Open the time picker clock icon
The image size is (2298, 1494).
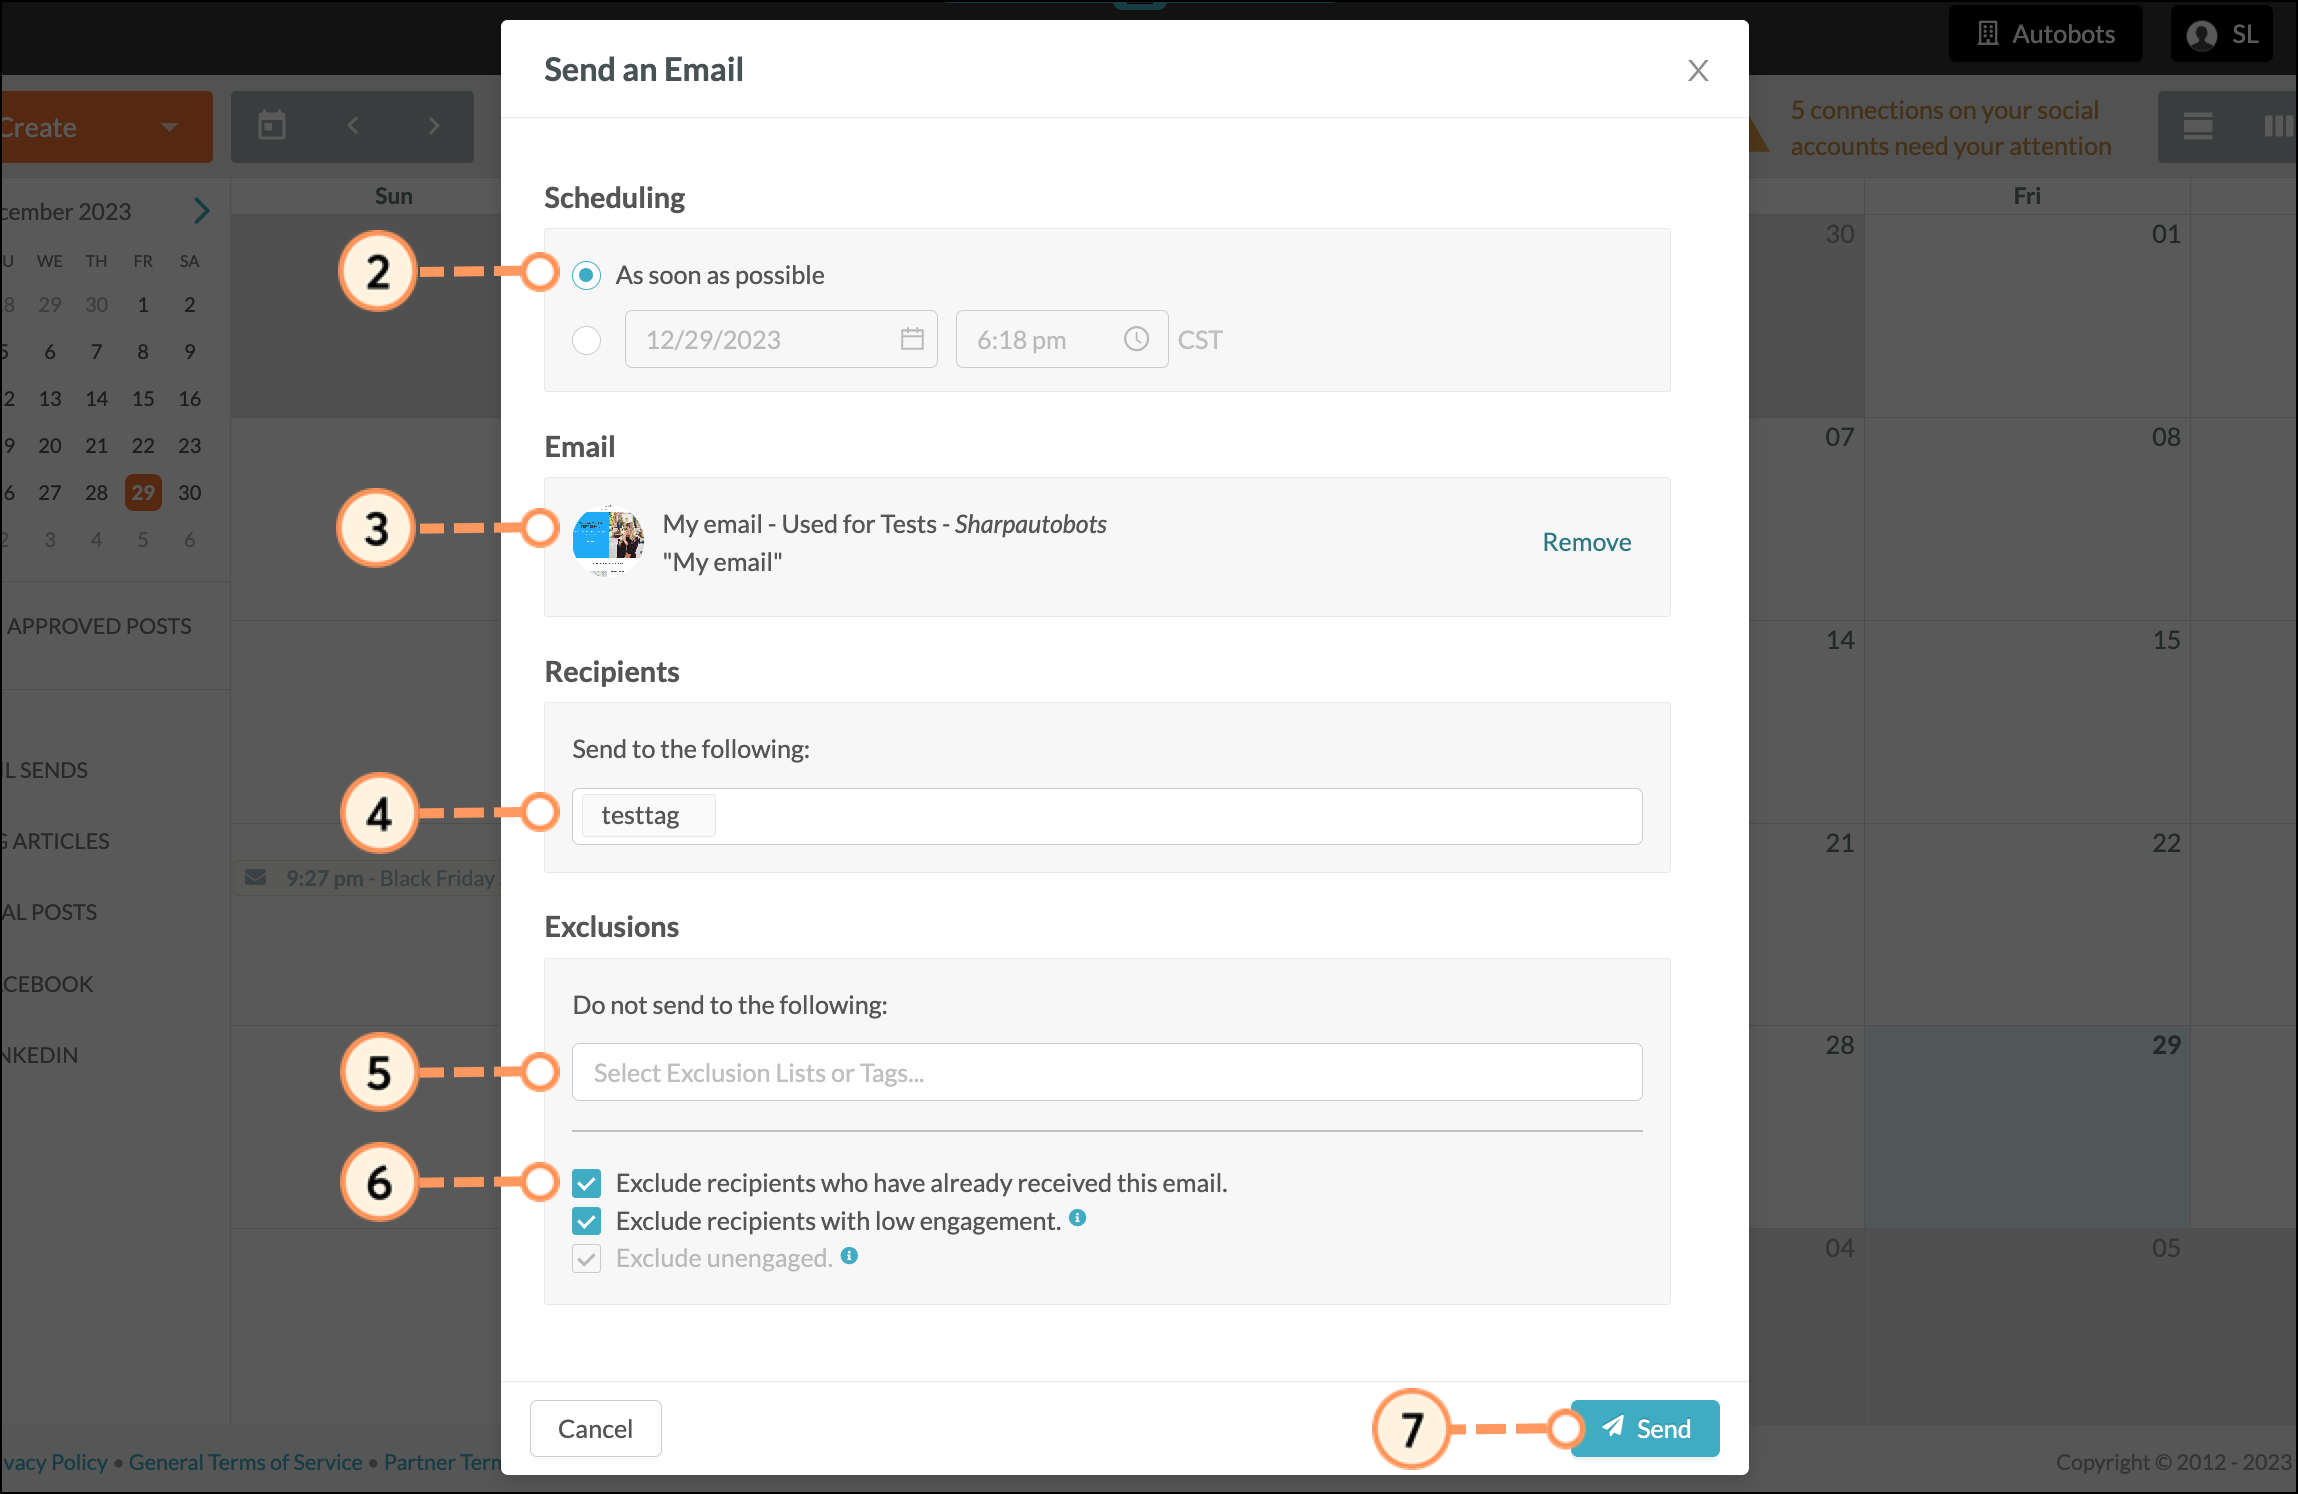point(1136,339)
